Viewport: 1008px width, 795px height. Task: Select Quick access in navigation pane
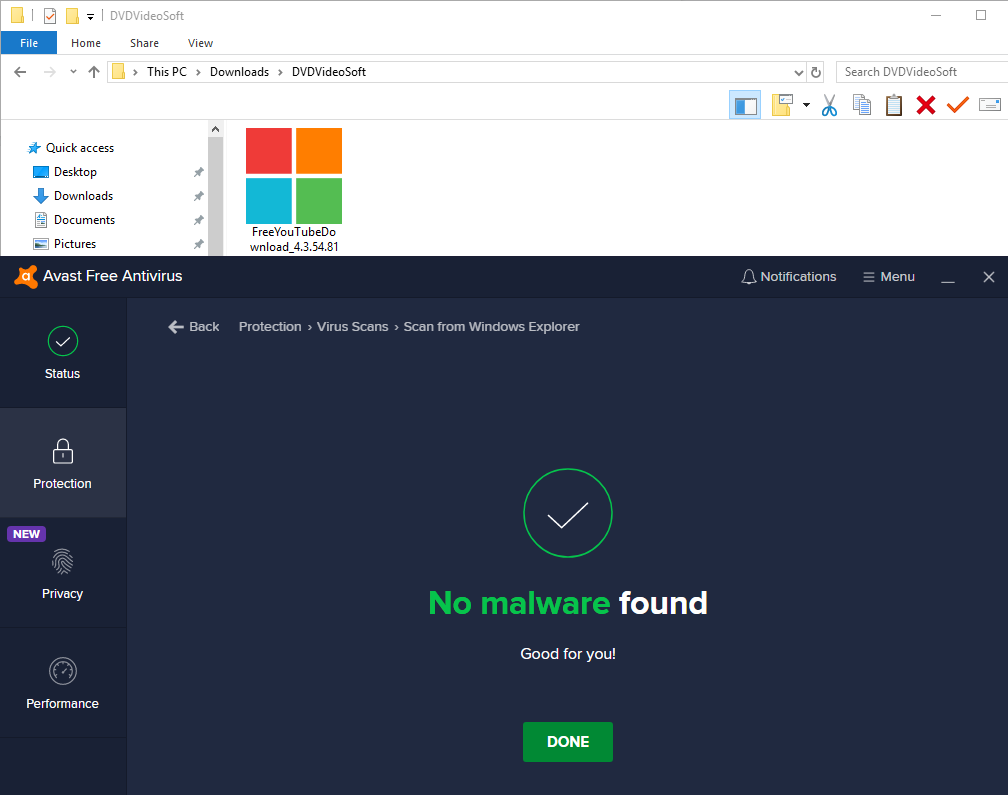(x=80, y=148)
